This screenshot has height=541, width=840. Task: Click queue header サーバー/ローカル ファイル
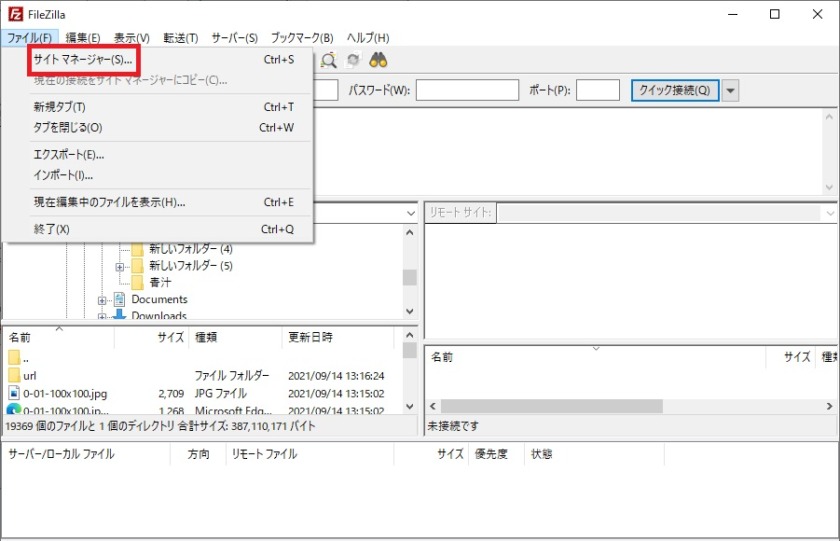pyautogui.click(x=86, y=454)
